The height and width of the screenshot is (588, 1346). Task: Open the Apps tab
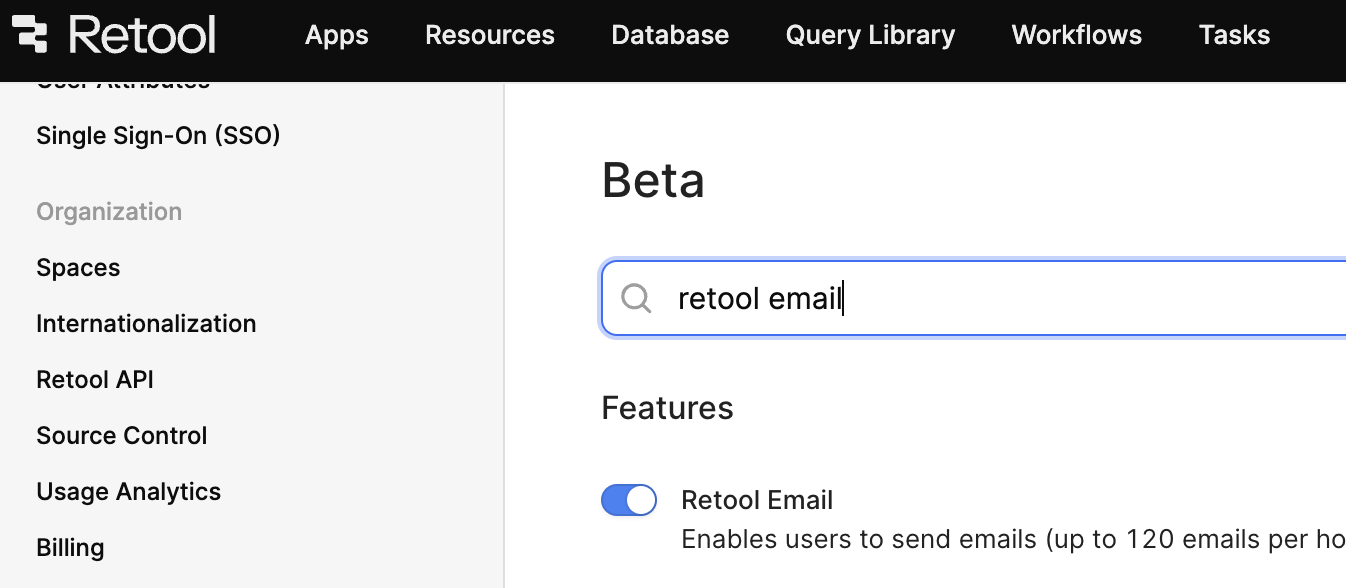click(x=337, y=35)
